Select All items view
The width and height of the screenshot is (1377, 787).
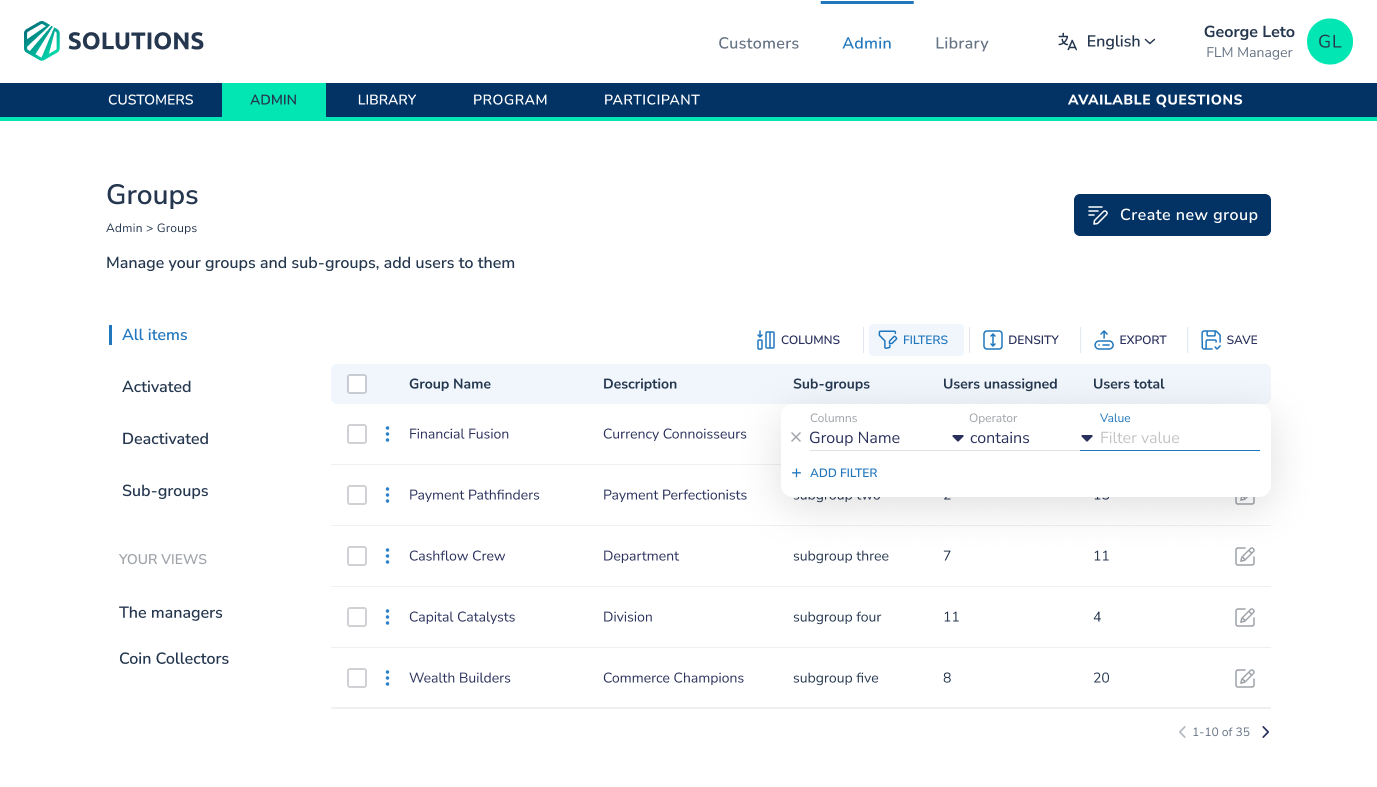pyautogui.click(x=155, y=335)
